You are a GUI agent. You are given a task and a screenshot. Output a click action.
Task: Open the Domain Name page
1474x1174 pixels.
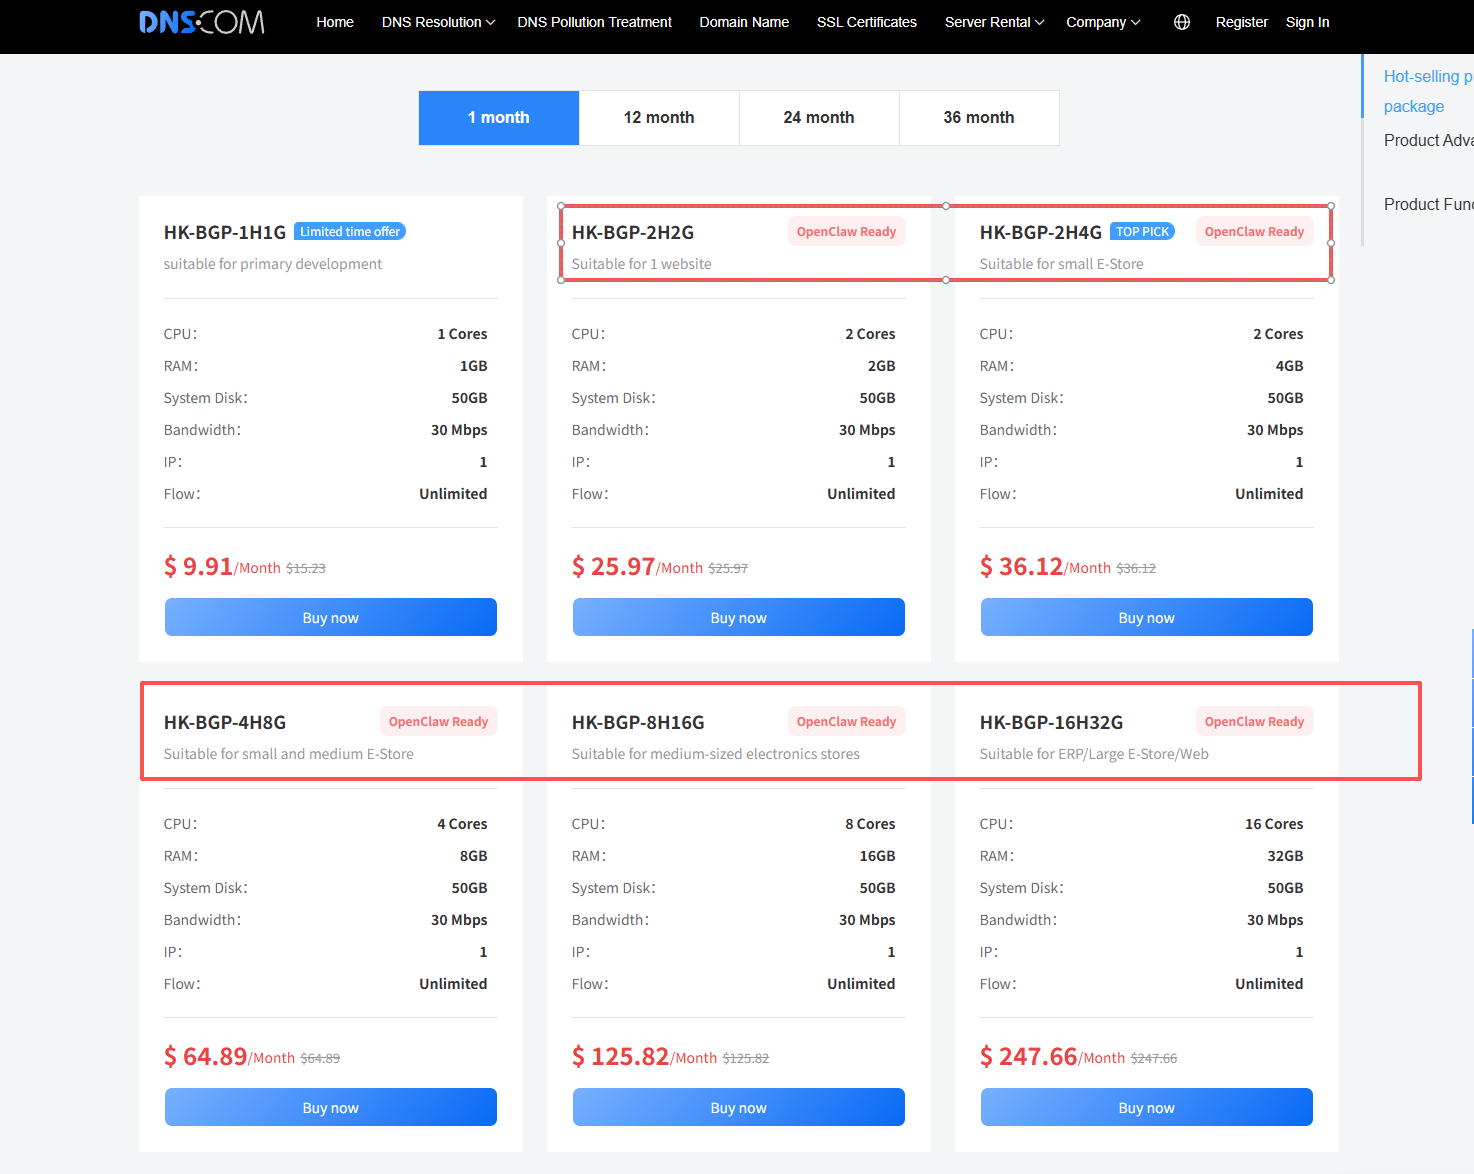pos(744,22)
